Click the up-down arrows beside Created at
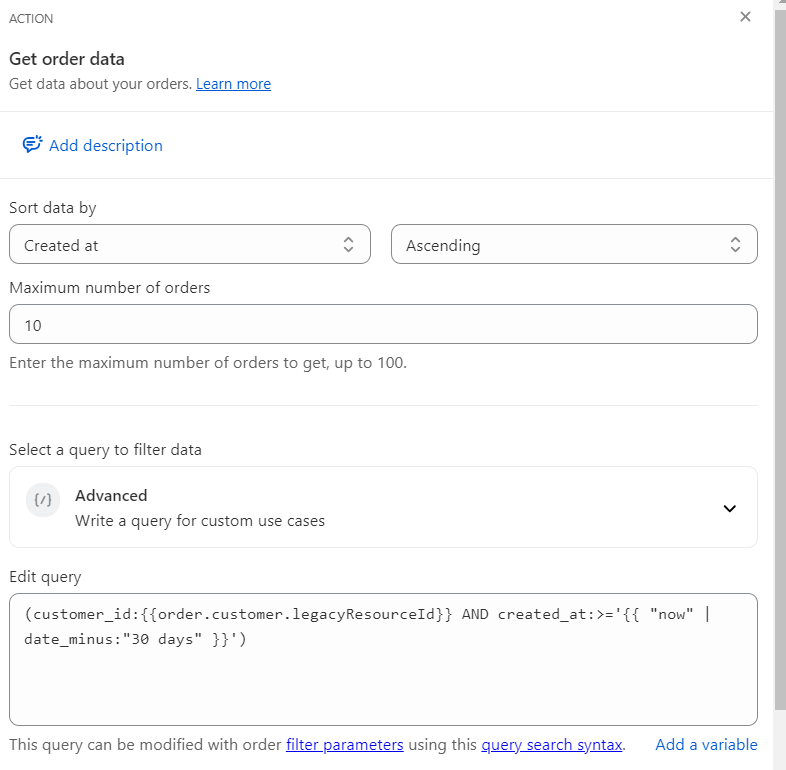The image size is (786, 770). 348,245
